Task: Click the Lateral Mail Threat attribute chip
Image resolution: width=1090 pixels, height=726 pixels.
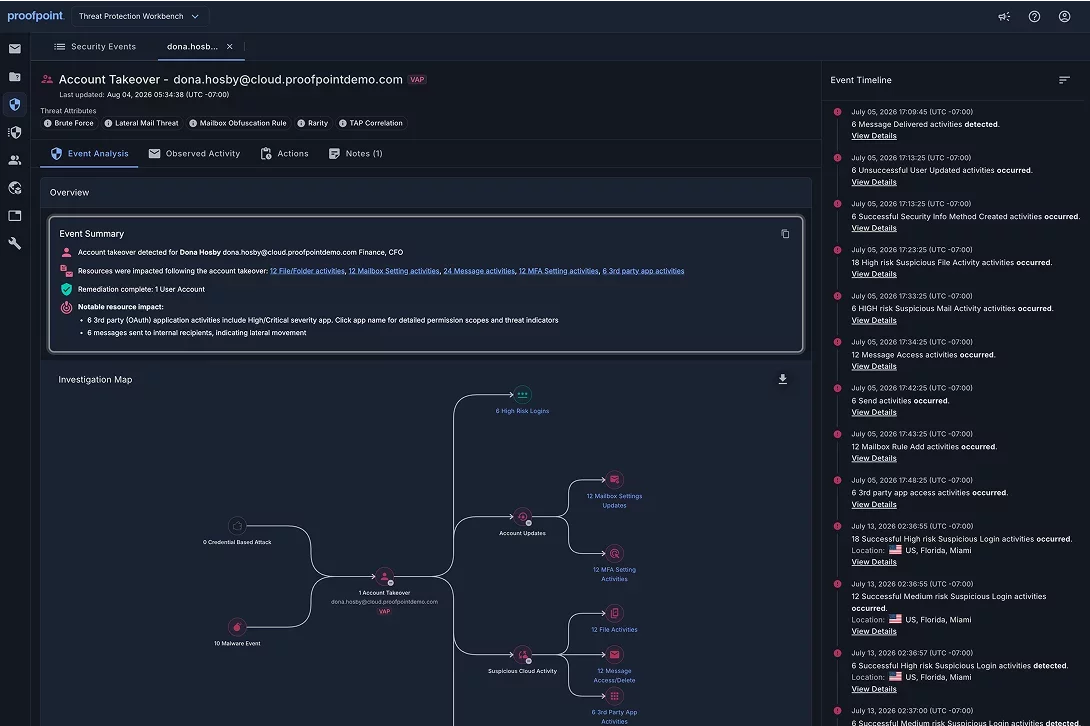Action: tap(141, 123)
